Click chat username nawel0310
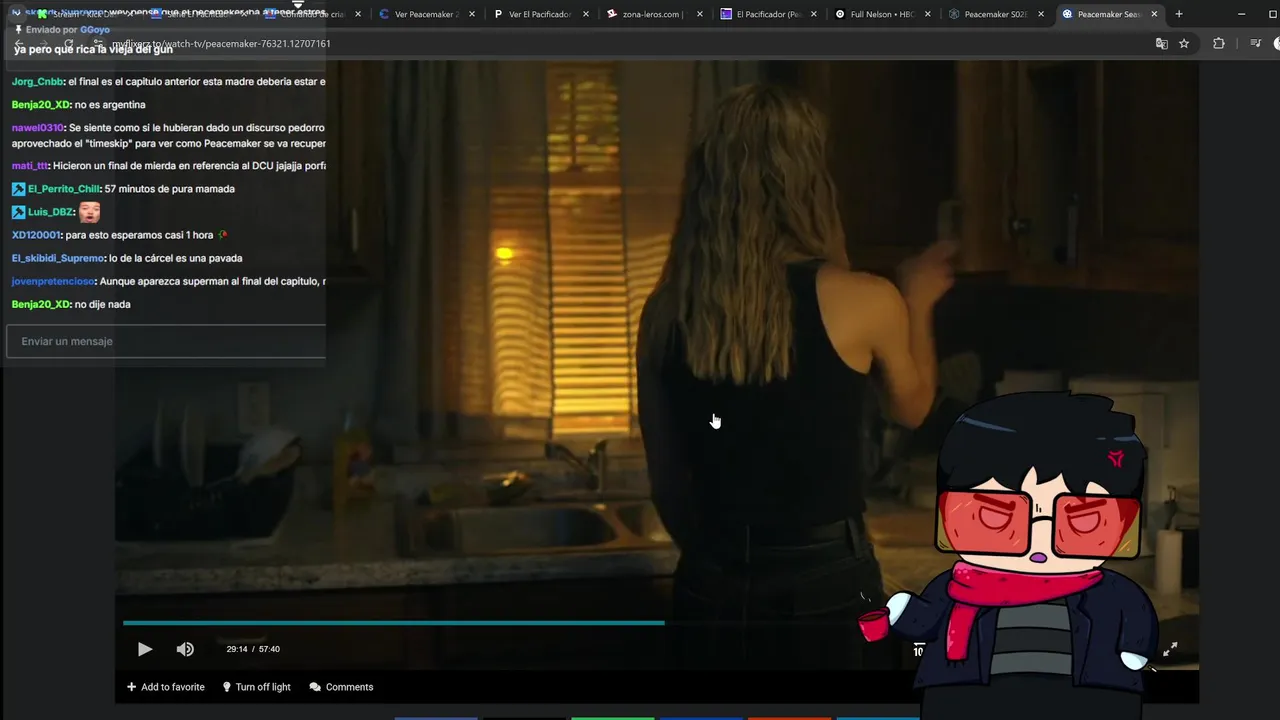 pyautogui.click(x=38, y=128)
